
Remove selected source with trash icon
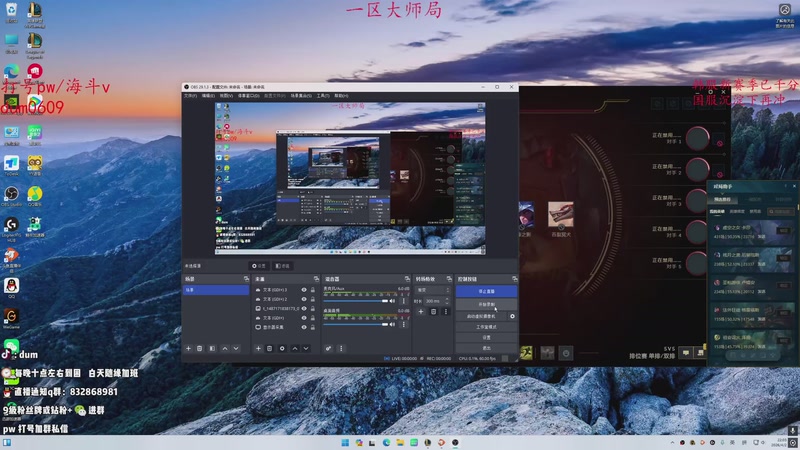pyautogui.click(x=270, y=348)
